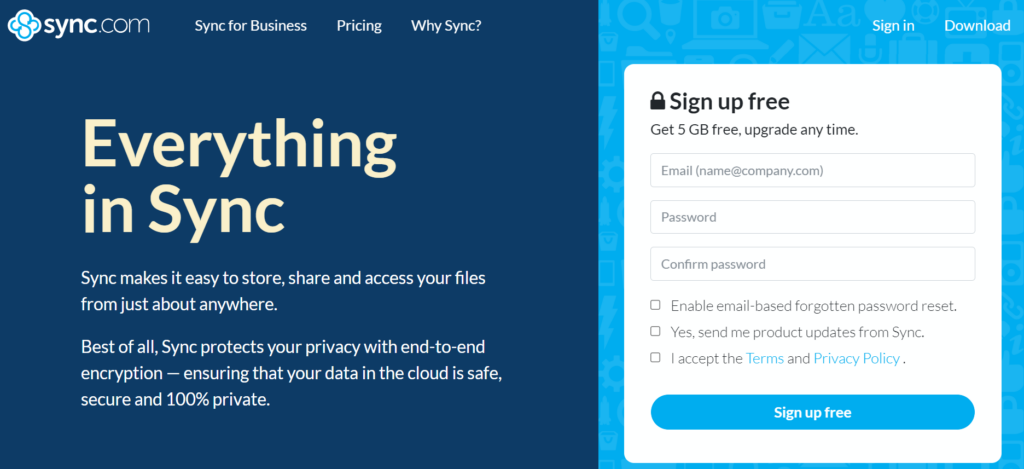Go to the Pricing page

pos(359,25)
